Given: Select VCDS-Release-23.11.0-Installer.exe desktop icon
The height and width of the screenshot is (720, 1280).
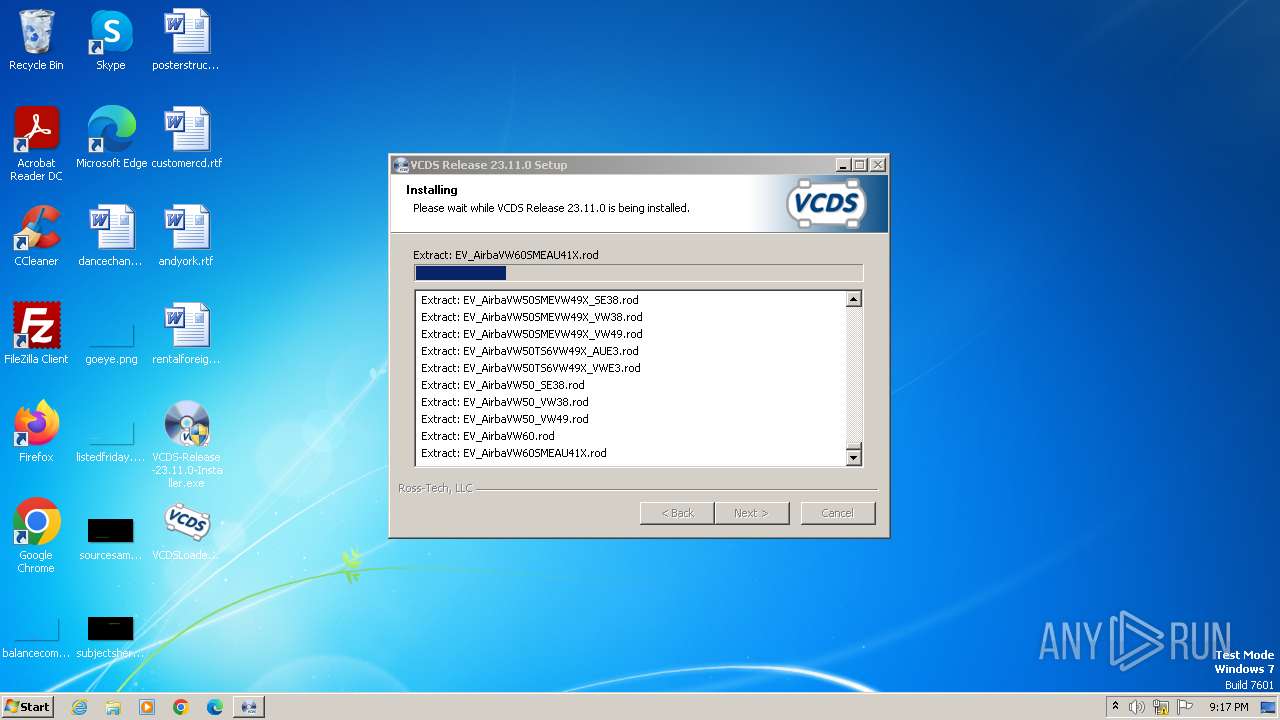Looking at the screenshot, I should pos(186,444).
